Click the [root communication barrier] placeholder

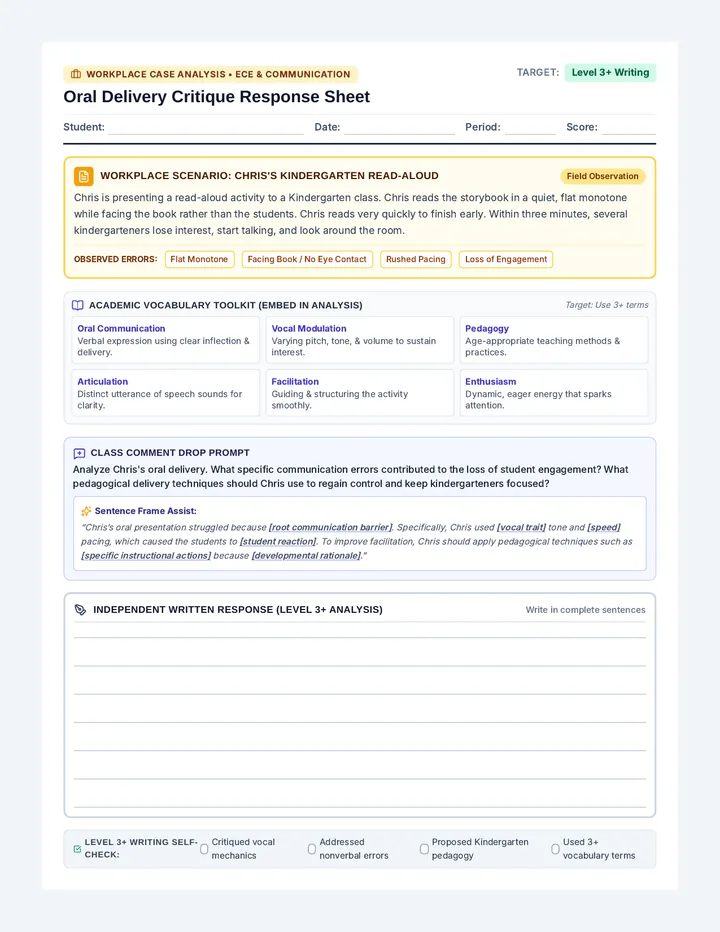(x=331, y=528)
